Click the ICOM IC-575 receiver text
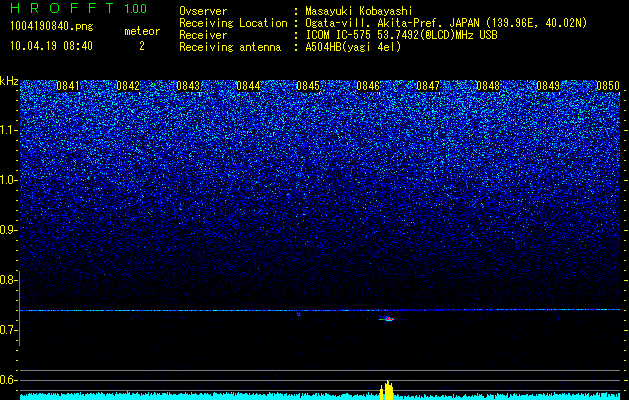The height and width of the screenshot is (400, 629). click(401, 35)
